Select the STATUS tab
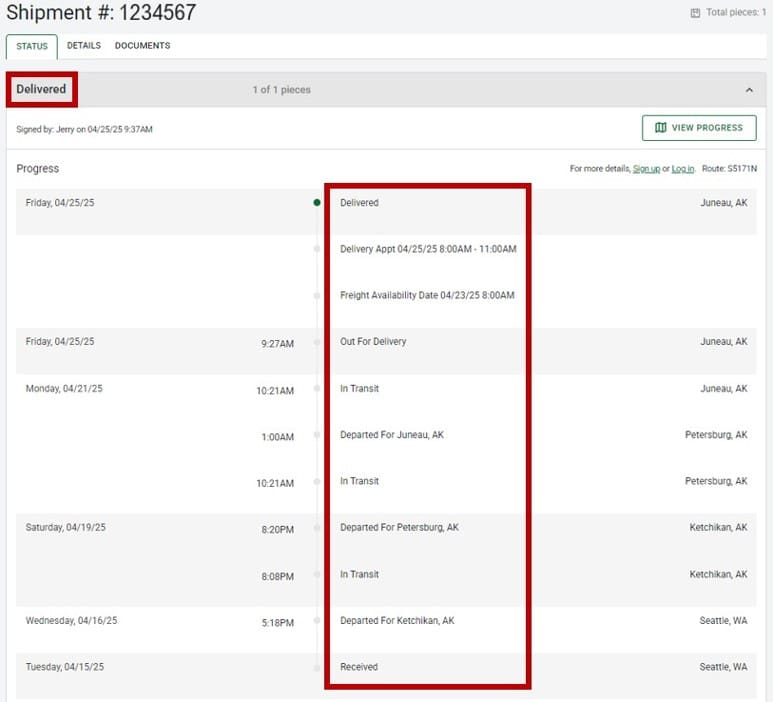The image size is (773, 702). [32, 47]
